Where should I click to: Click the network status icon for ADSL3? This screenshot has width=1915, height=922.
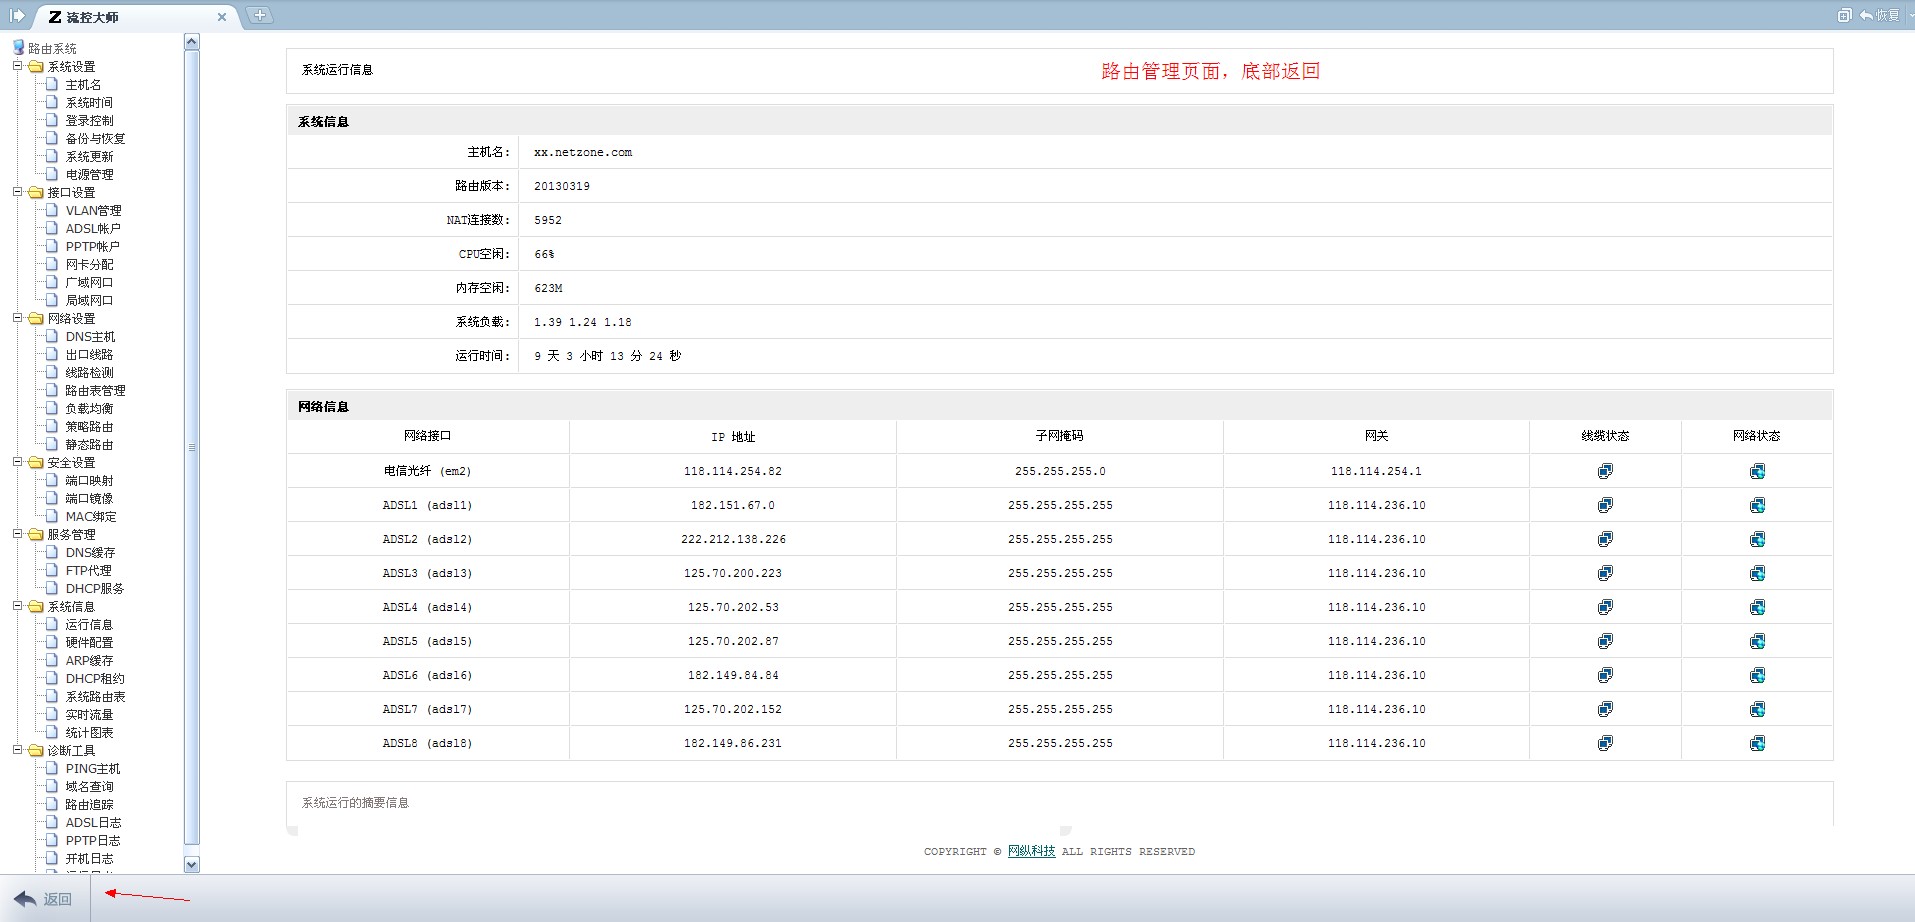1757,573
